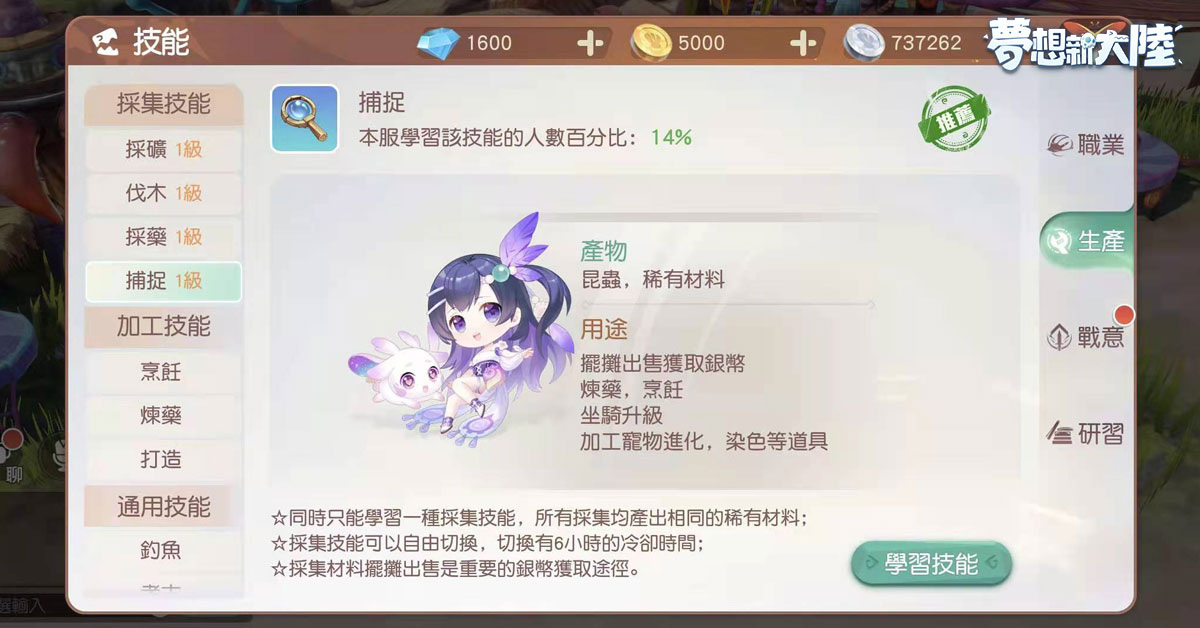Click the 學習技能 button
The height and width of the screenshot is (628, 1200).
(x=931, y=564)
